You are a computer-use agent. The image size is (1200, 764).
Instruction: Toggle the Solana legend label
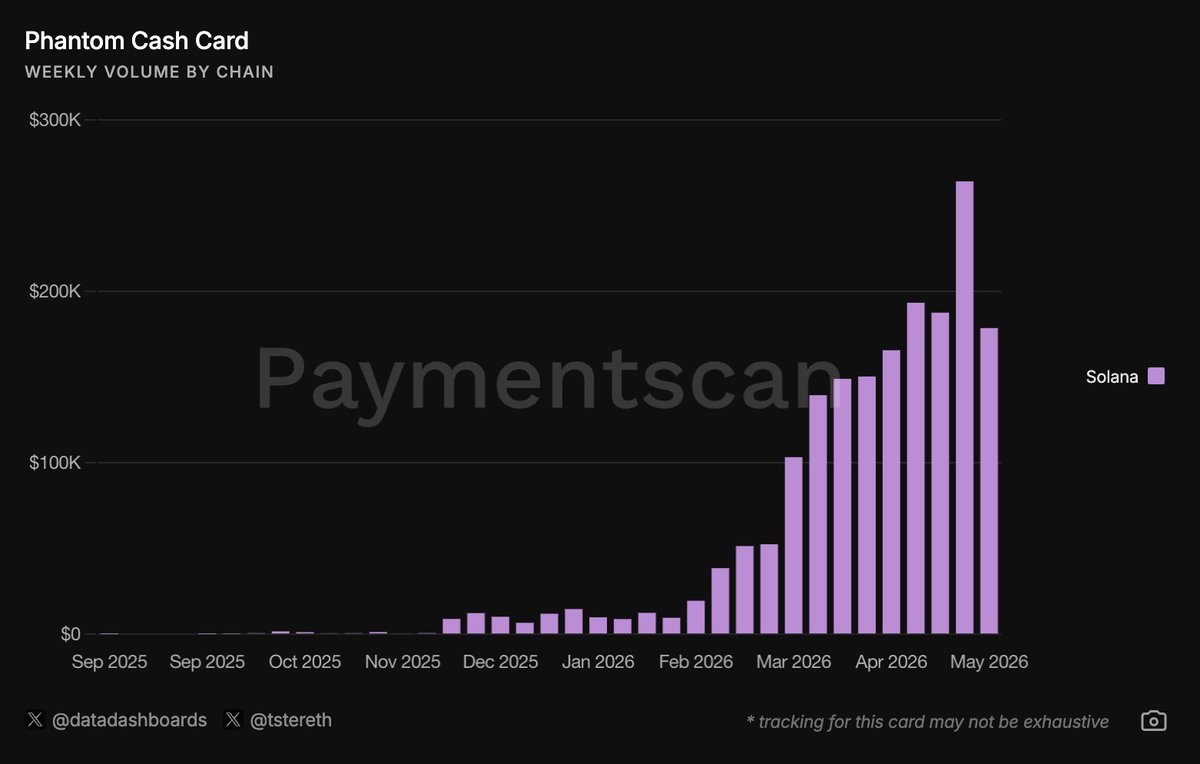(1112, 377)
